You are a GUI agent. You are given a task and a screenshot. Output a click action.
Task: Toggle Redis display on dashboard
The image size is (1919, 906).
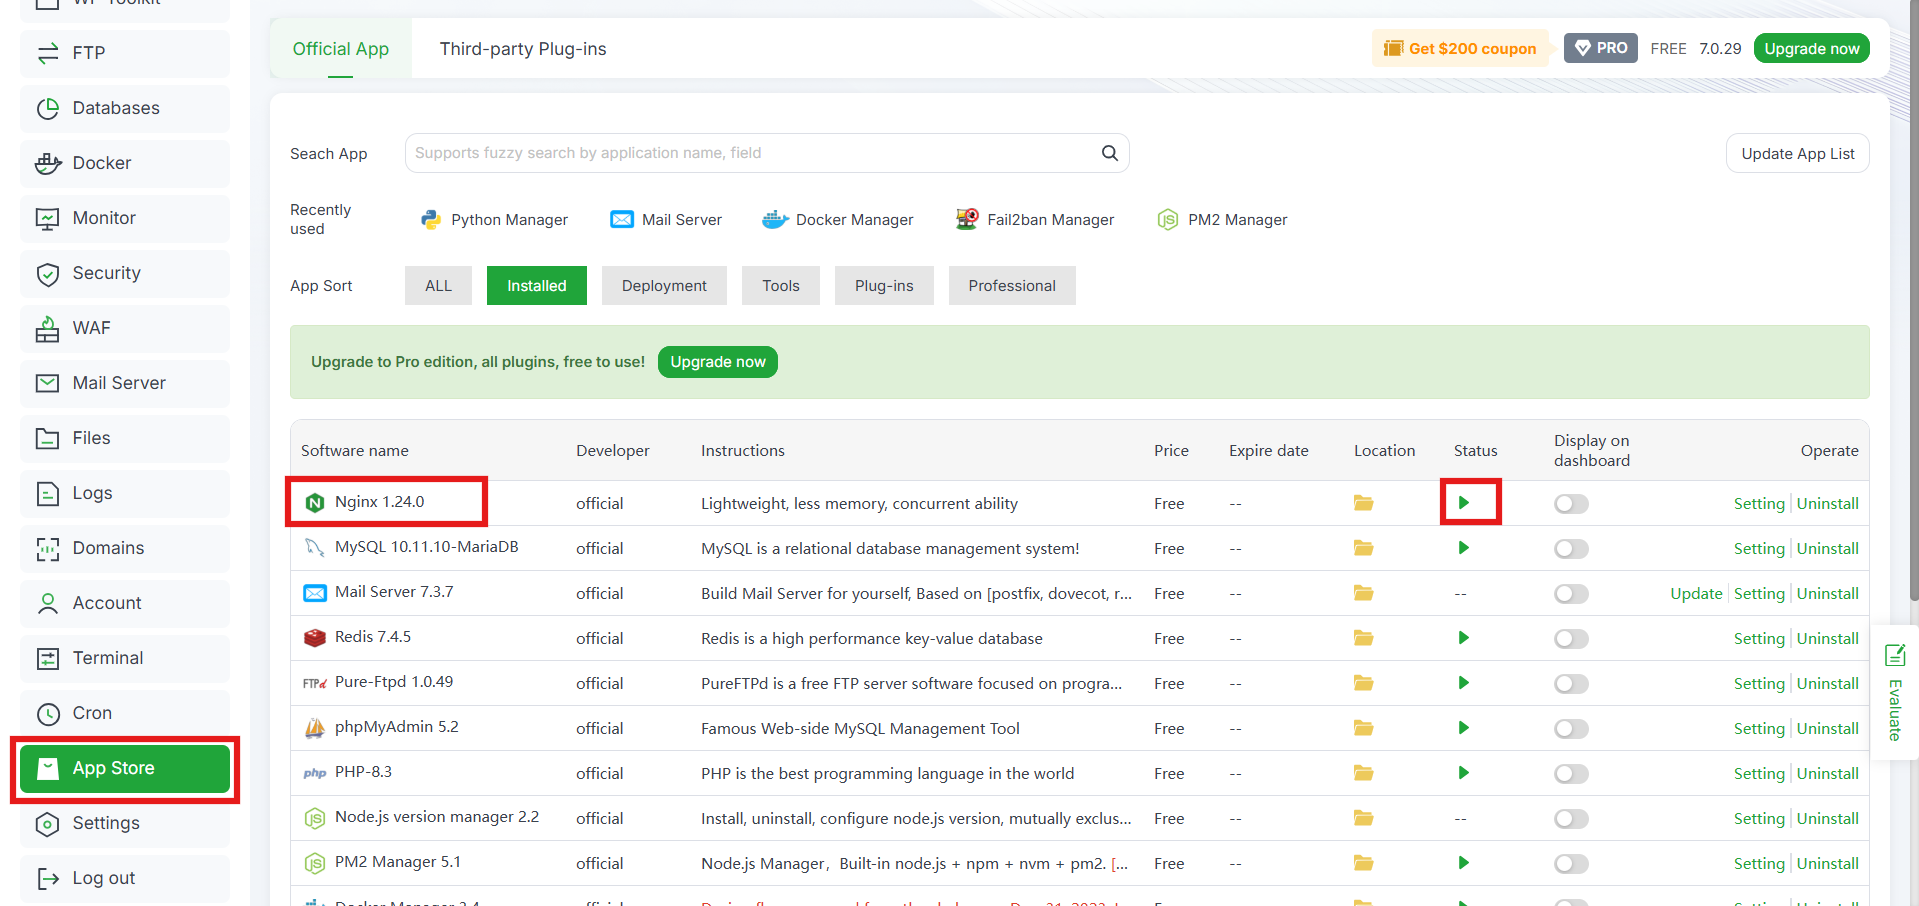1571,639
